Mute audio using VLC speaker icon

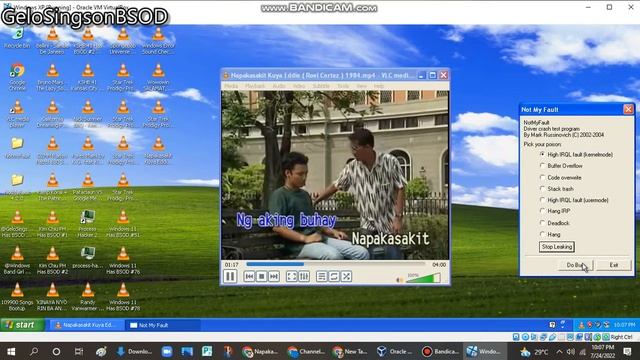(400, 280)
